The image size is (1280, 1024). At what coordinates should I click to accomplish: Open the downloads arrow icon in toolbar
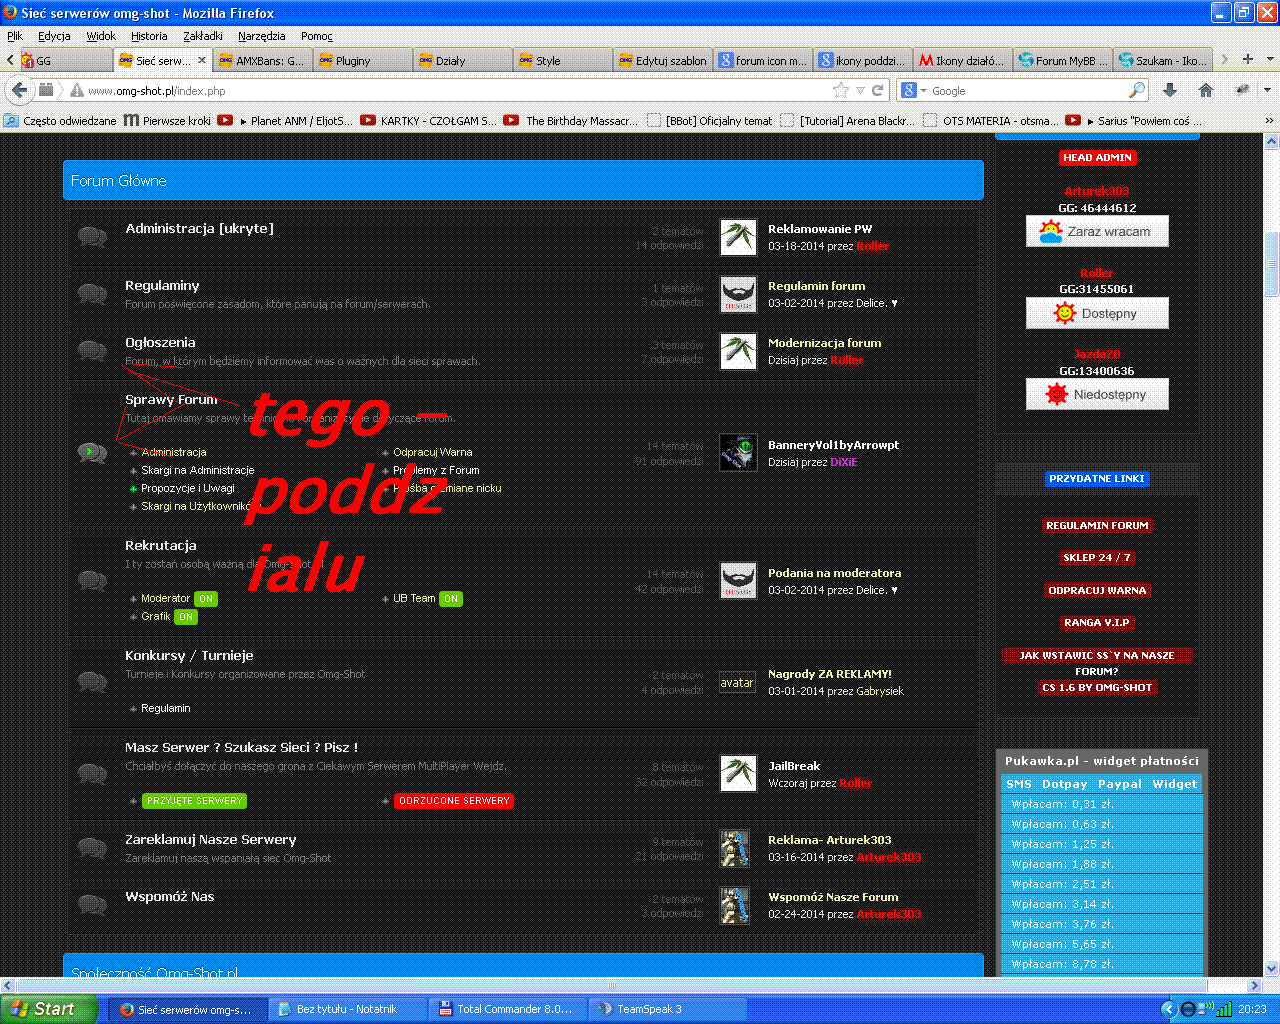click(x=1170, y=90)
